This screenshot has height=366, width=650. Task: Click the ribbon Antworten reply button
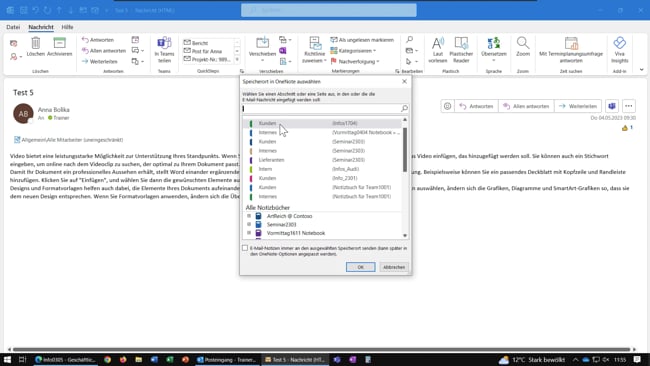click(98, 40)
